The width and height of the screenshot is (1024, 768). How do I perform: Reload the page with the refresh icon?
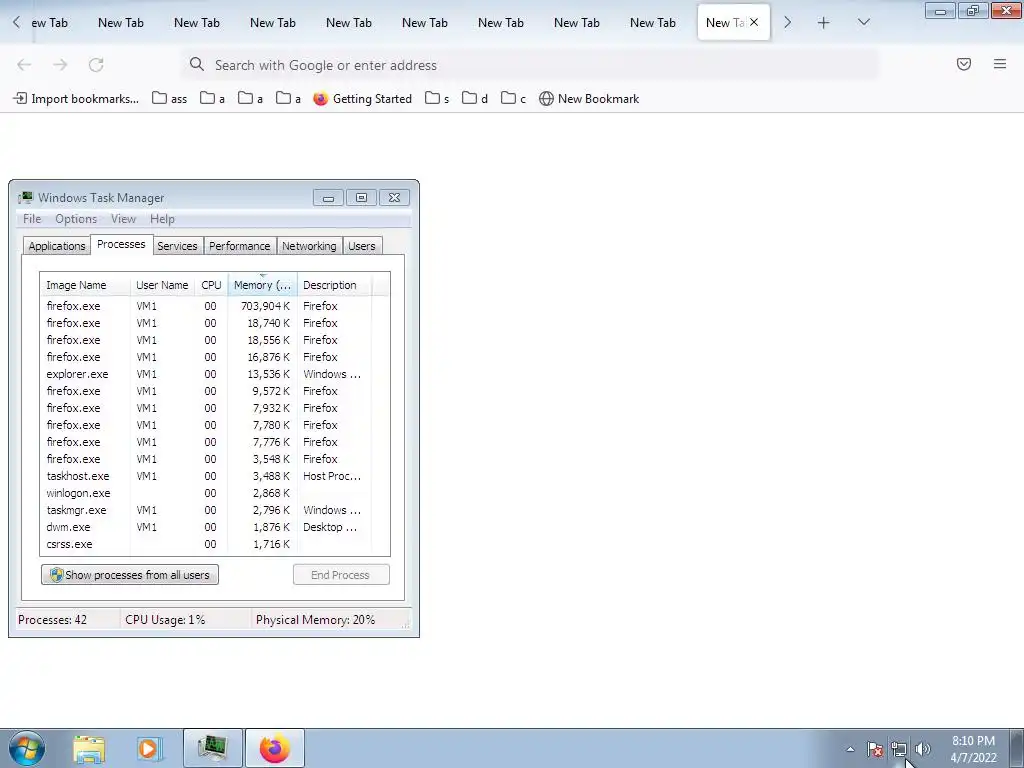pos(96,65)
